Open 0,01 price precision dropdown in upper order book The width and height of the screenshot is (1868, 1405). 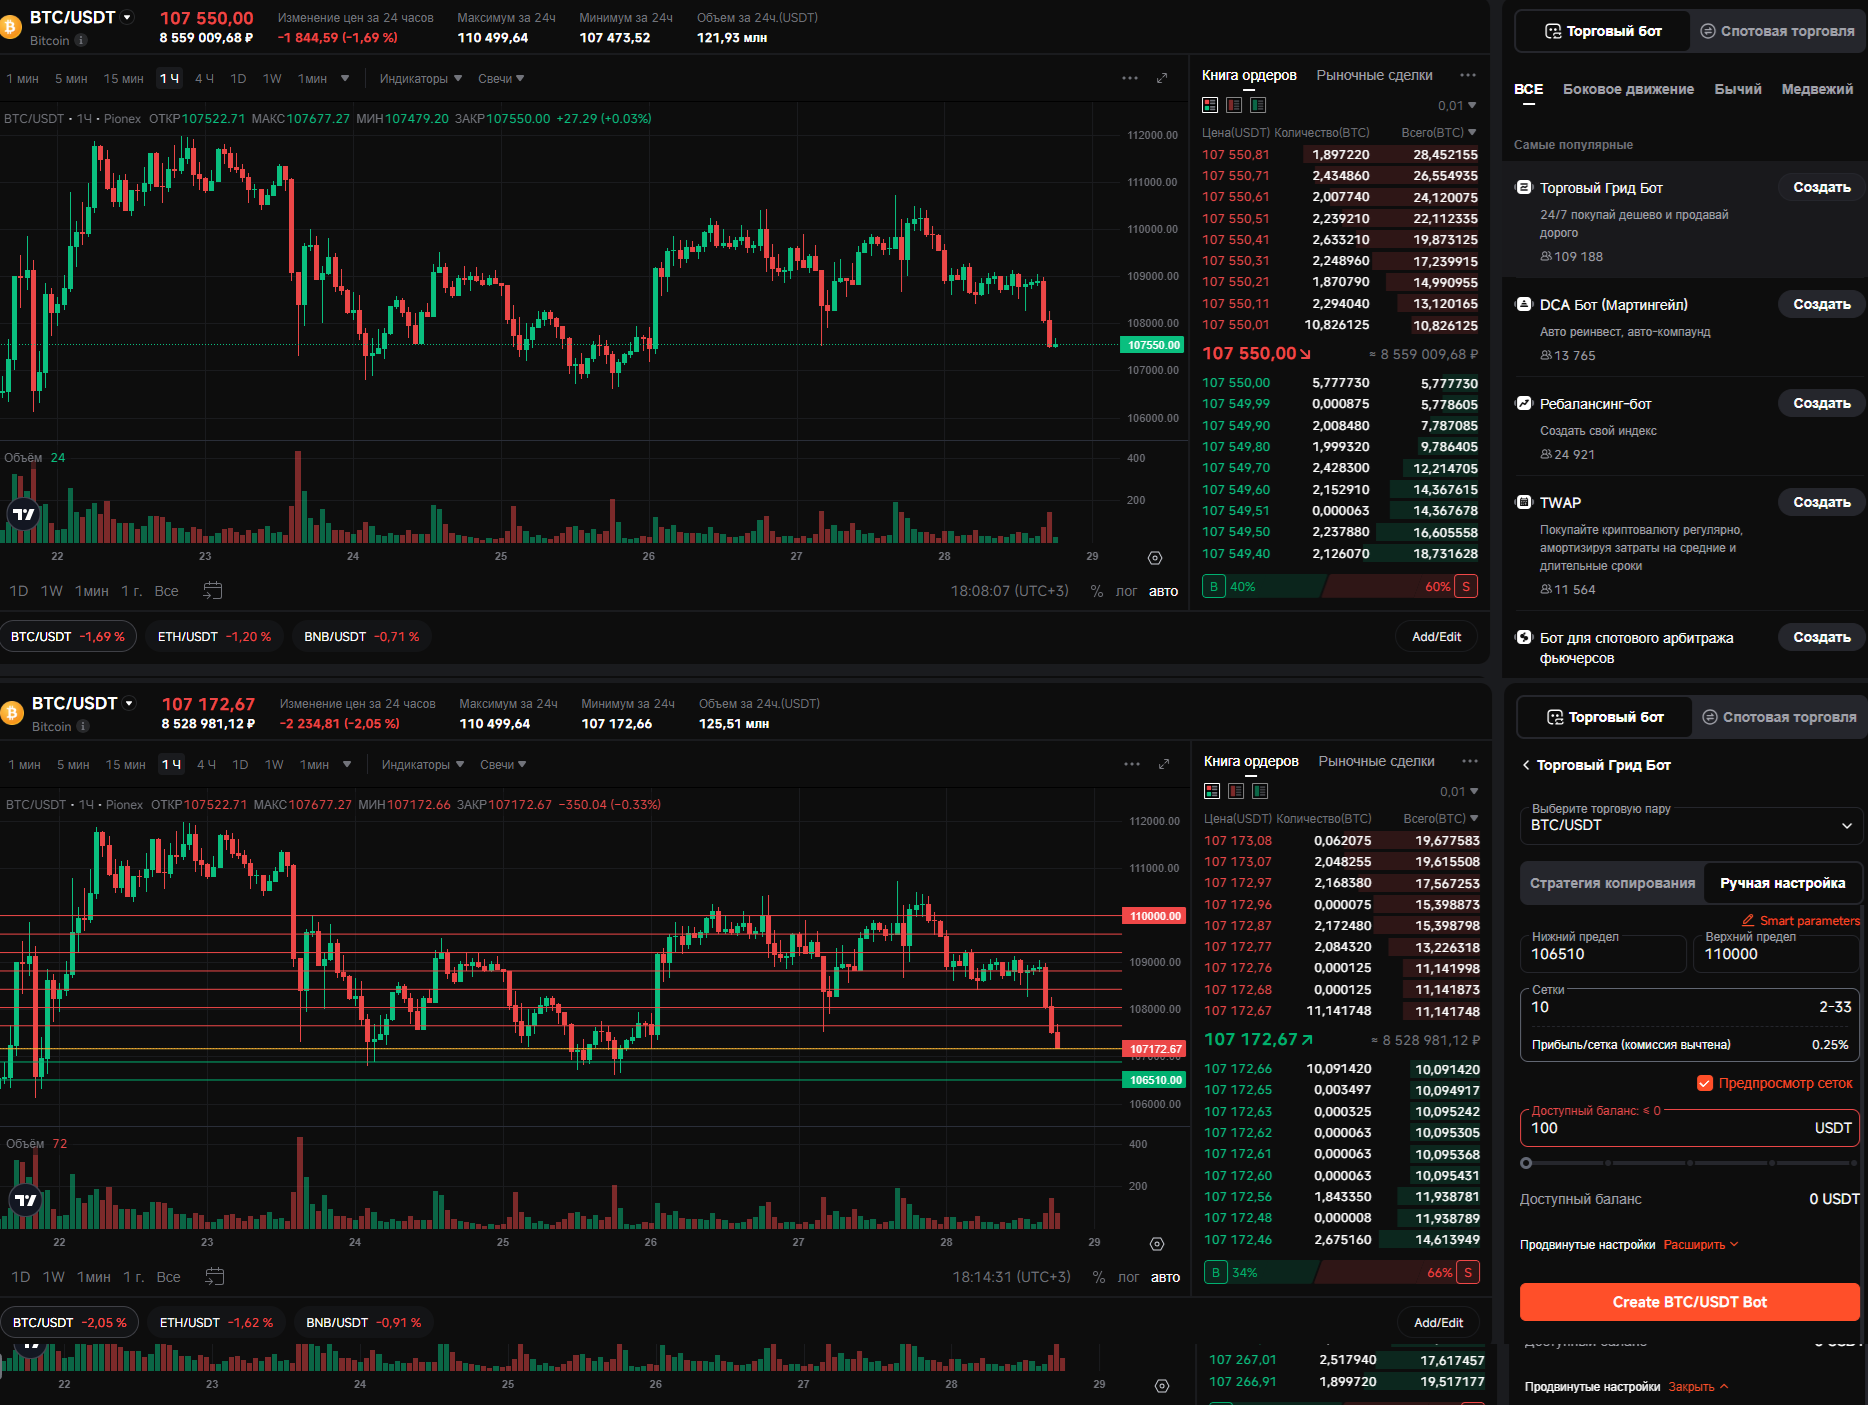click(x=1457, y=105)
